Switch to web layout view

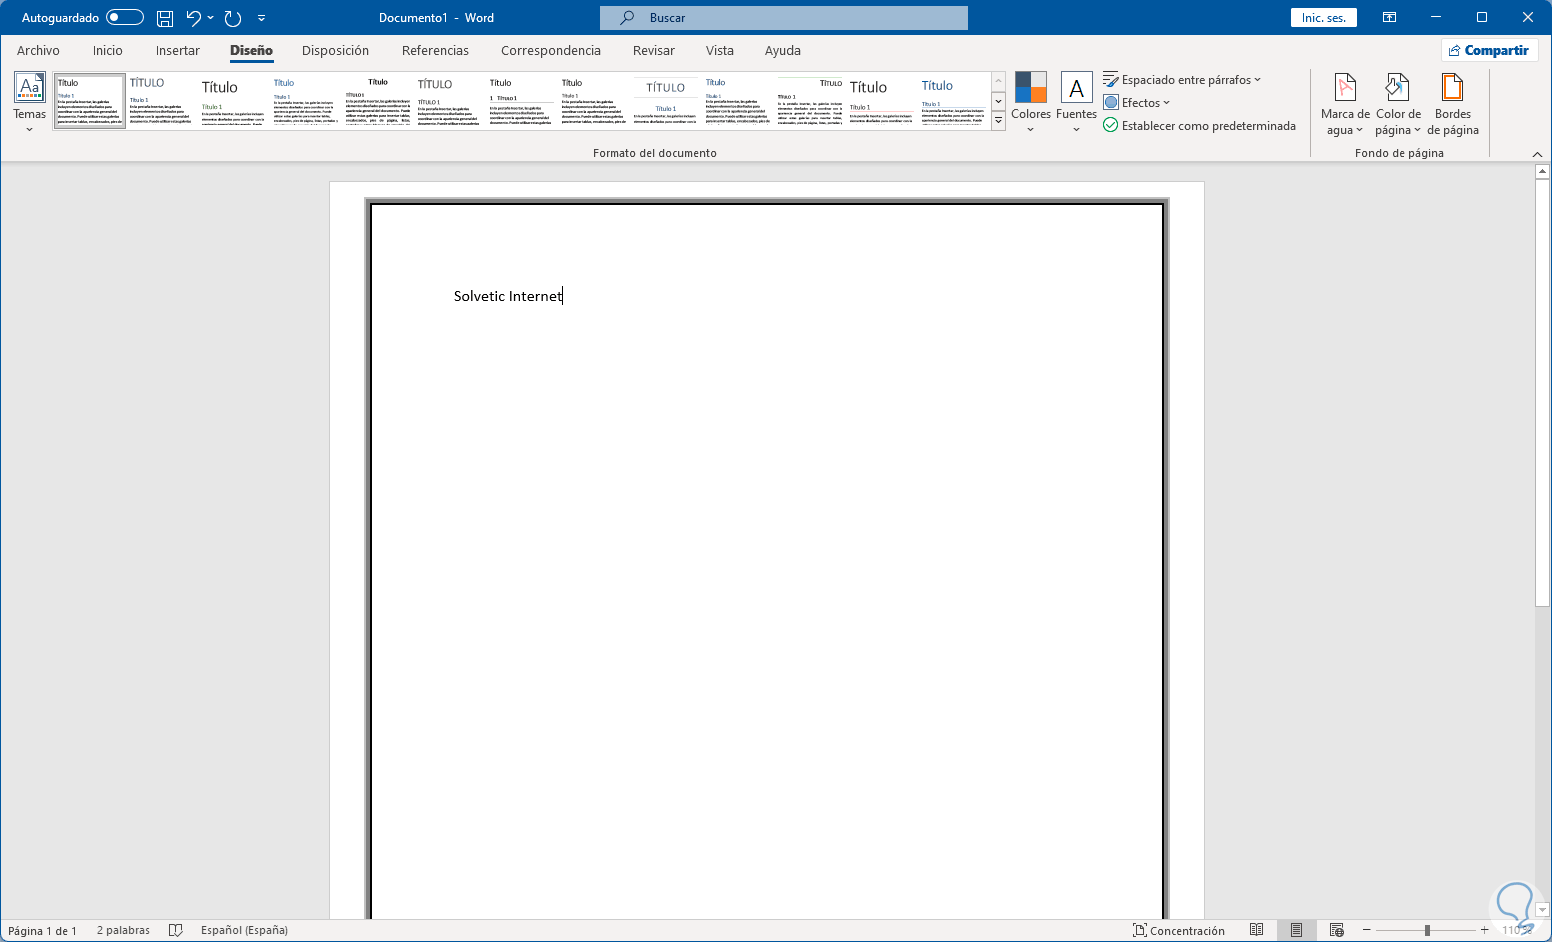coord(1336,930)
